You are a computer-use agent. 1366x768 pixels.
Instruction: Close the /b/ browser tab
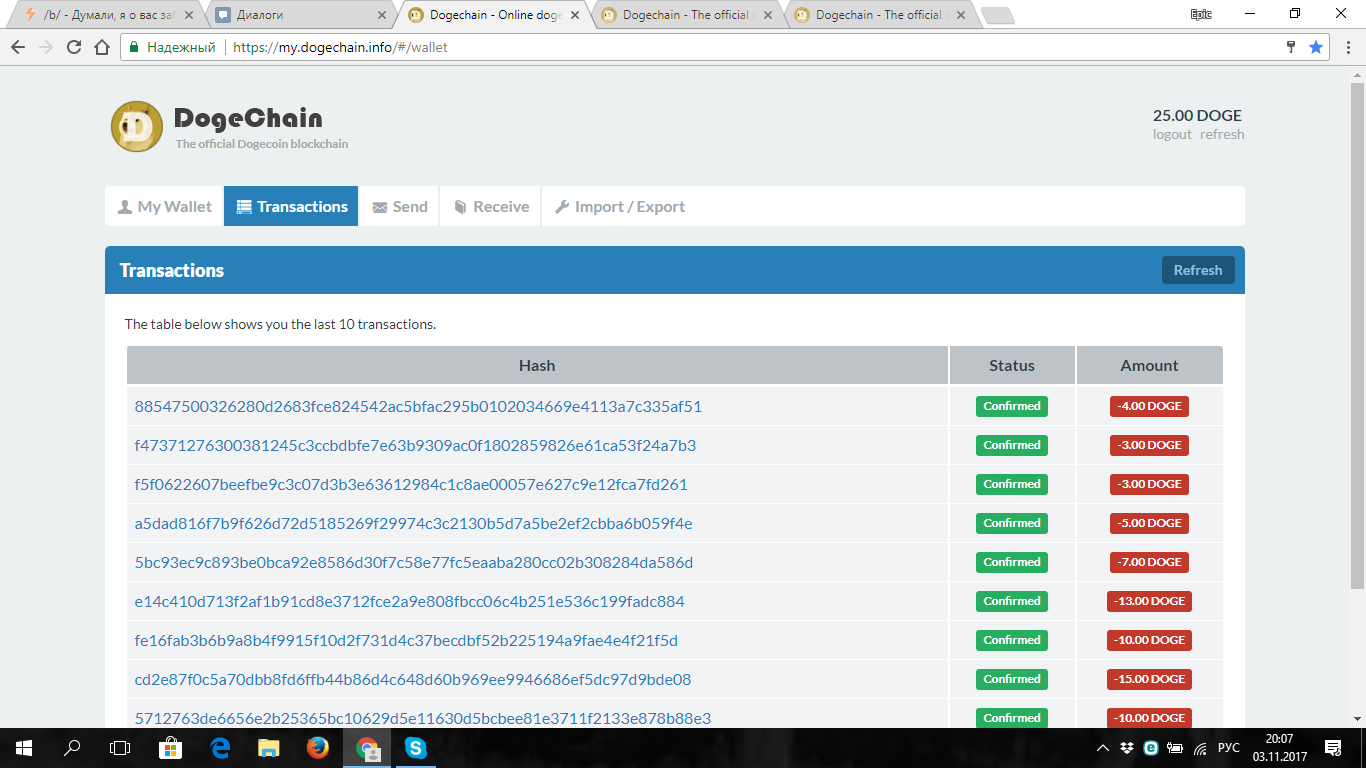(189, 15)
